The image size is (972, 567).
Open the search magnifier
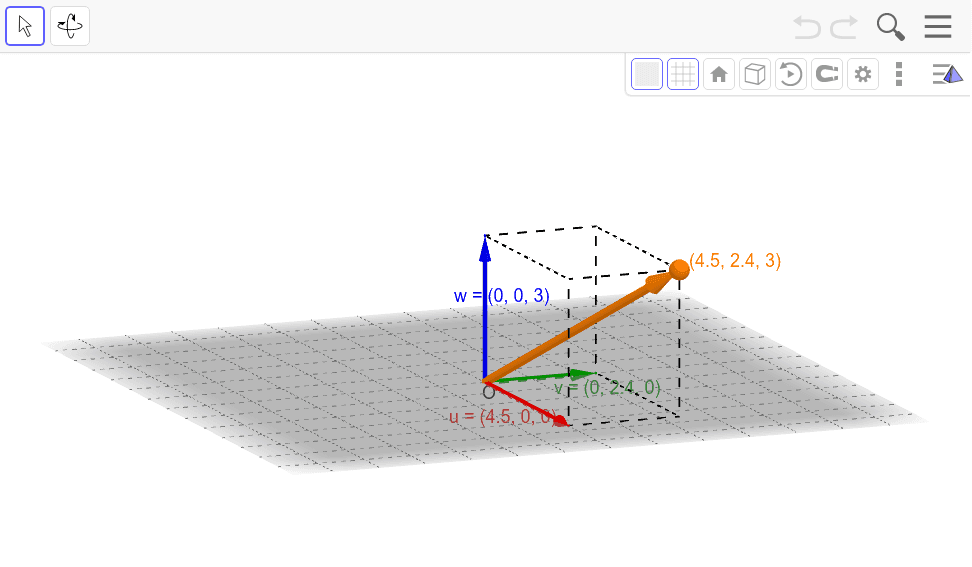pyautogui.click(x=890, y=27)
